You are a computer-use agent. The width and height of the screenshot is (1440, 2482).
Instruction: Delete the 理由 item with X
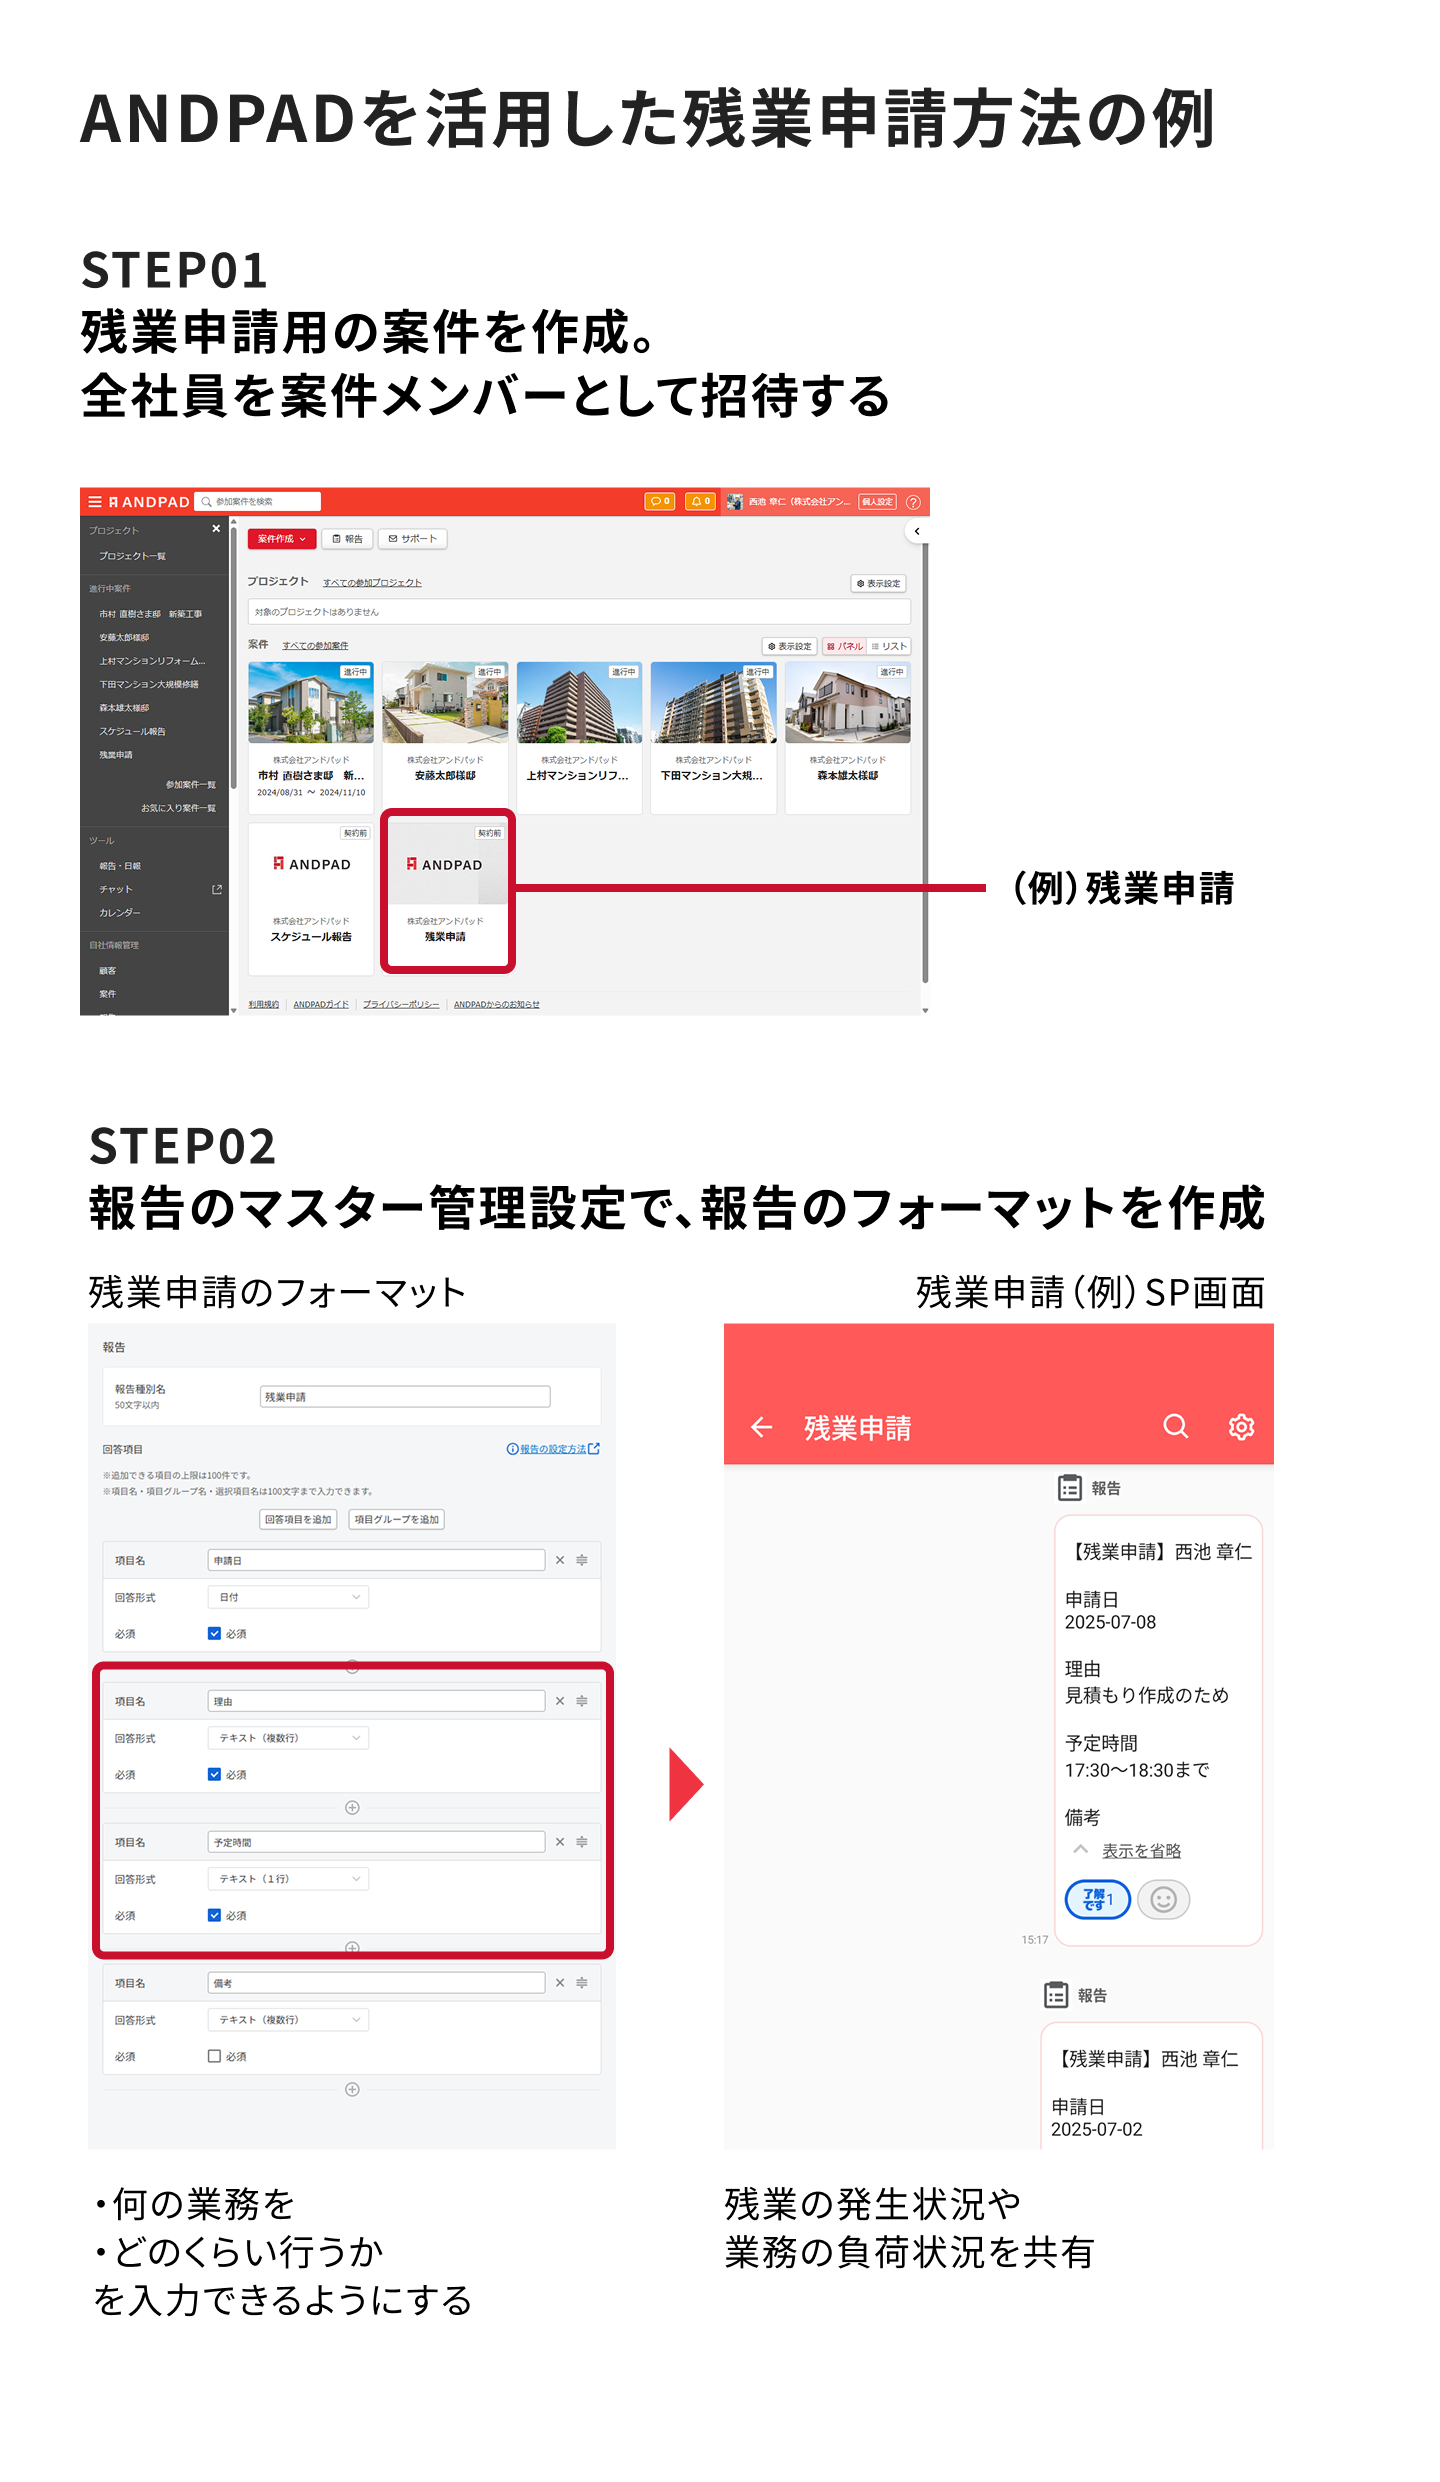(x=560, y=1701)
